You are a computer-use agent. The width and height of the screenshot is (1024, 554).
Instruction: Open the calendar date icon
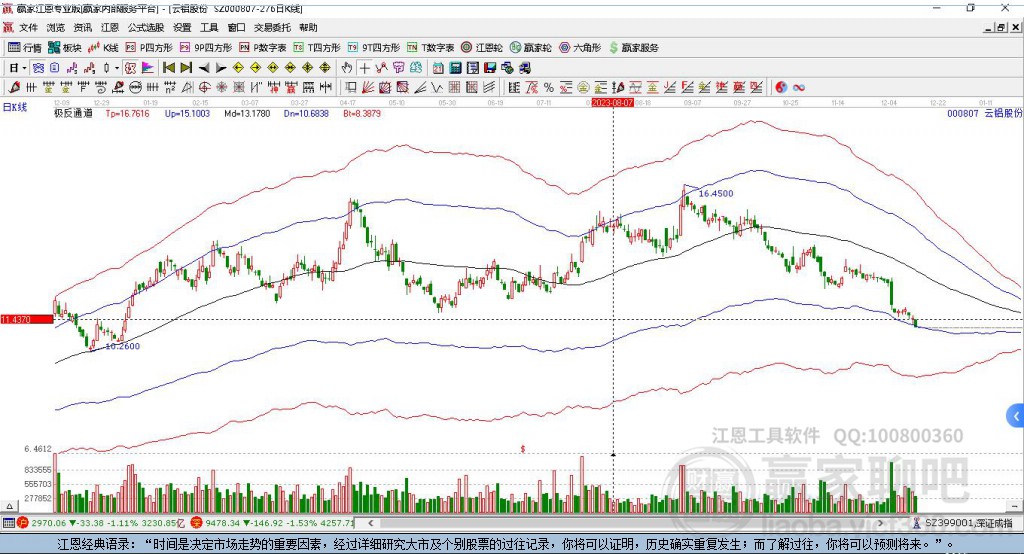click(438, 68)
